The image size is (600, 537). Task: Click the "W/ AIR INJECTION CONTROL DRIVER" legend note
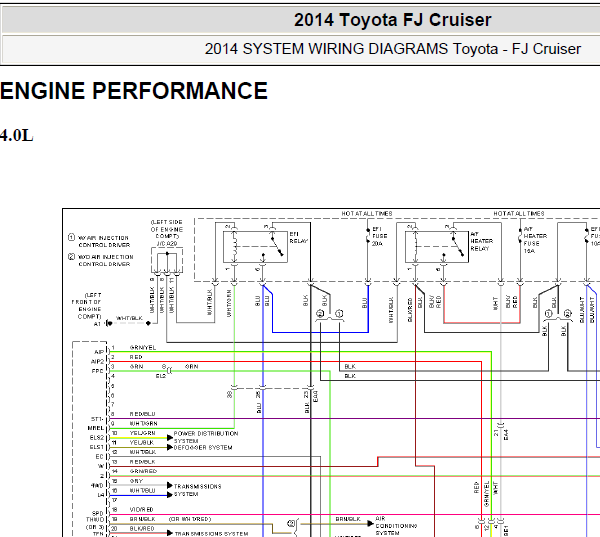(x=104, y=242)
